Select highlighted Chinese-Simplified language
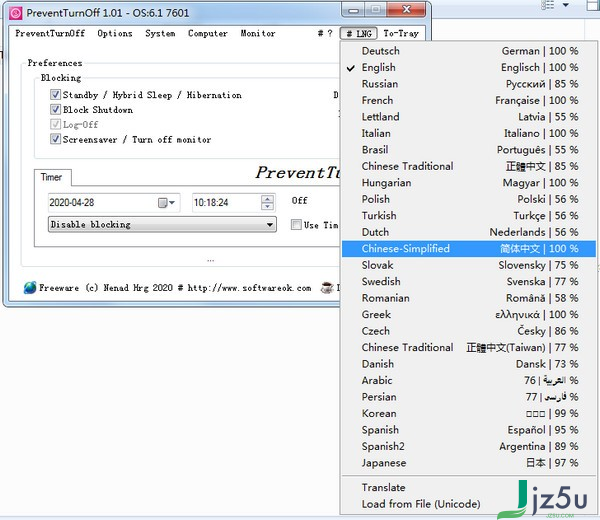This screenshot has width=600, height=520. (468, 248)
